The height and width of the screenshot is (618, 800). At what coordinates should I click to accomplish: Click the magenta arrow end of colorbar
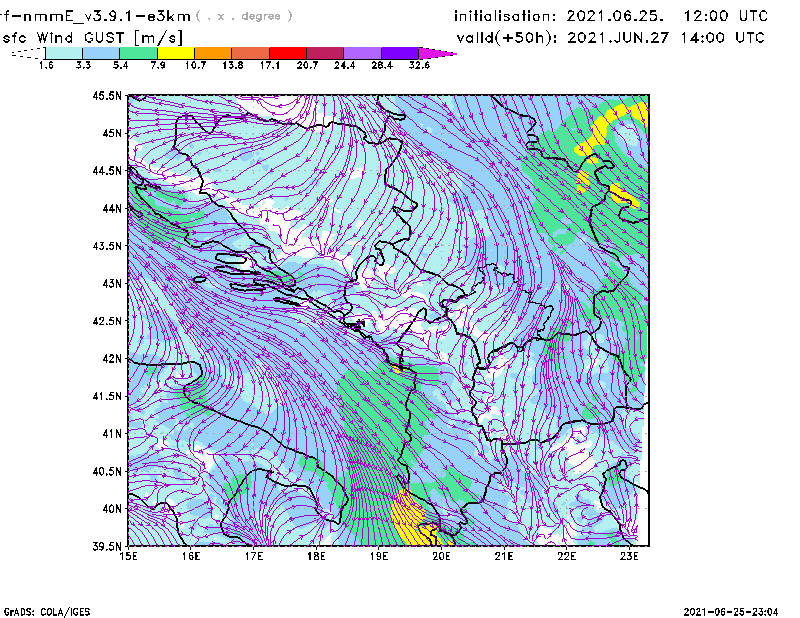pos(438,52)
